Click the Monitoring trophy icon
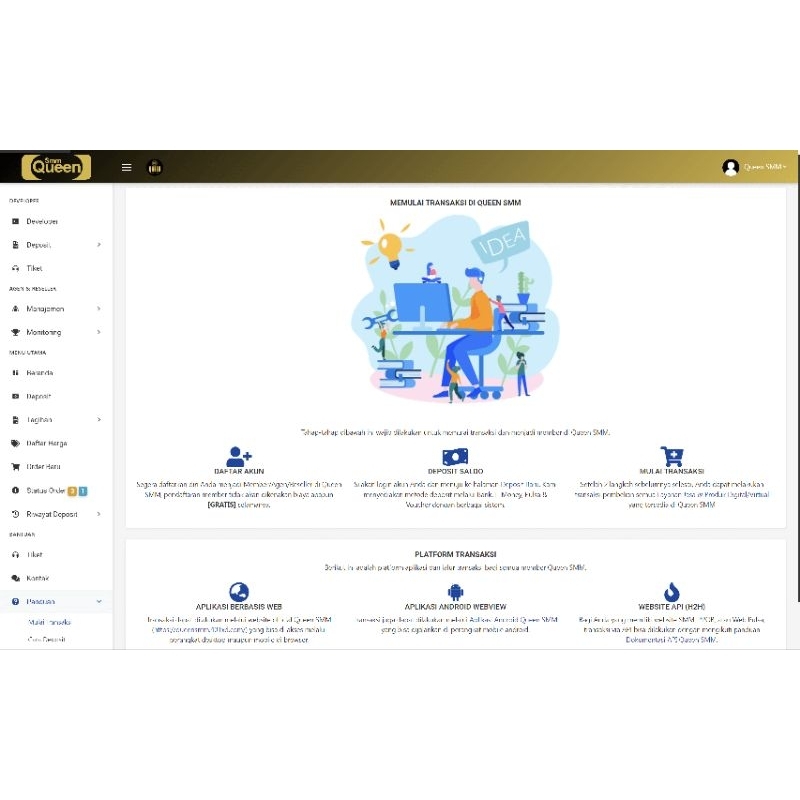800x800 pixels. 15,332
